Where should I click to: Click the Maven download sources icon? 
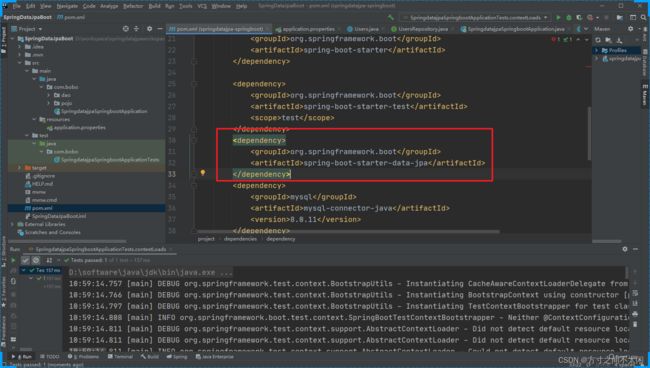[619, 40]
